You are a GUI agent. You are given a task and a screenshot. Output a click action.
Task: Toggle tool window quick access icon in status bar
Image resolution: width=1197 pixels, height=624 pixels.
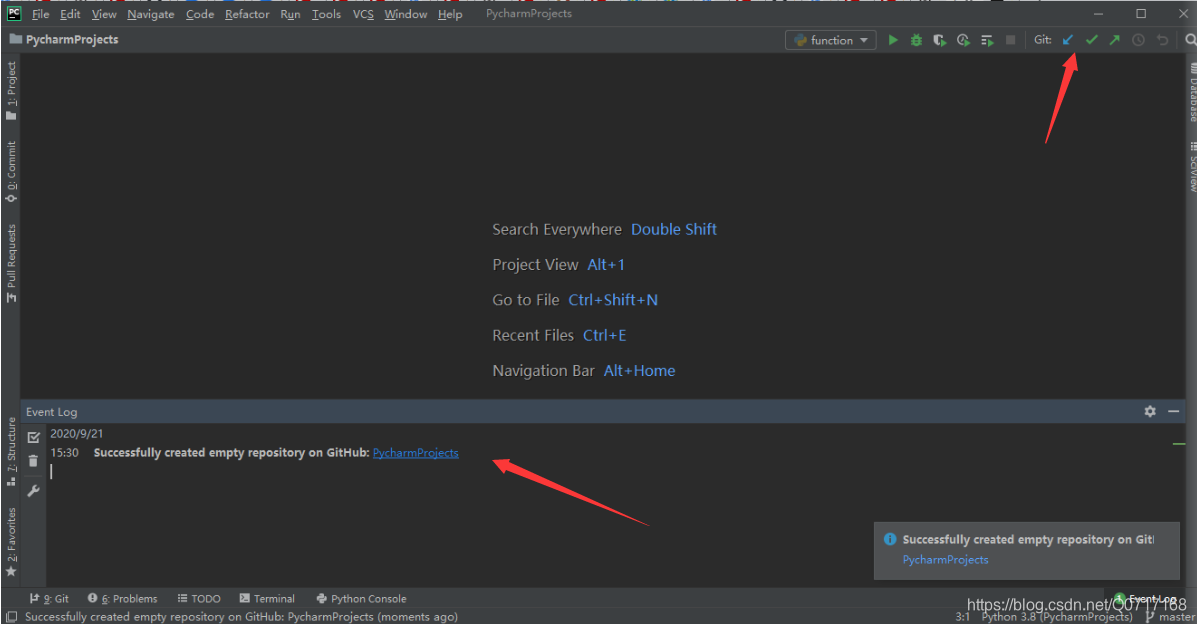coord(11,616)
